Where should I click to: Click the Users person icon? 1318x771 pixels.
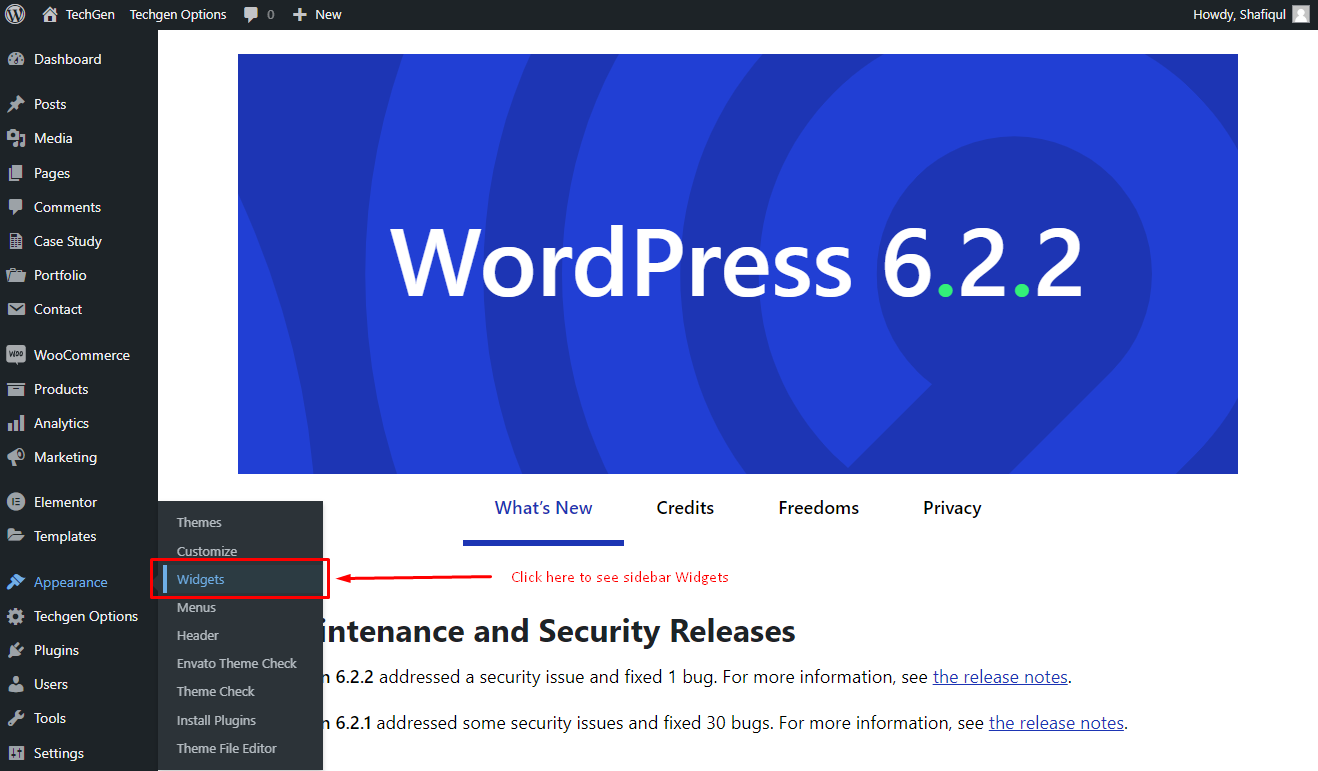tap(15, 684)
